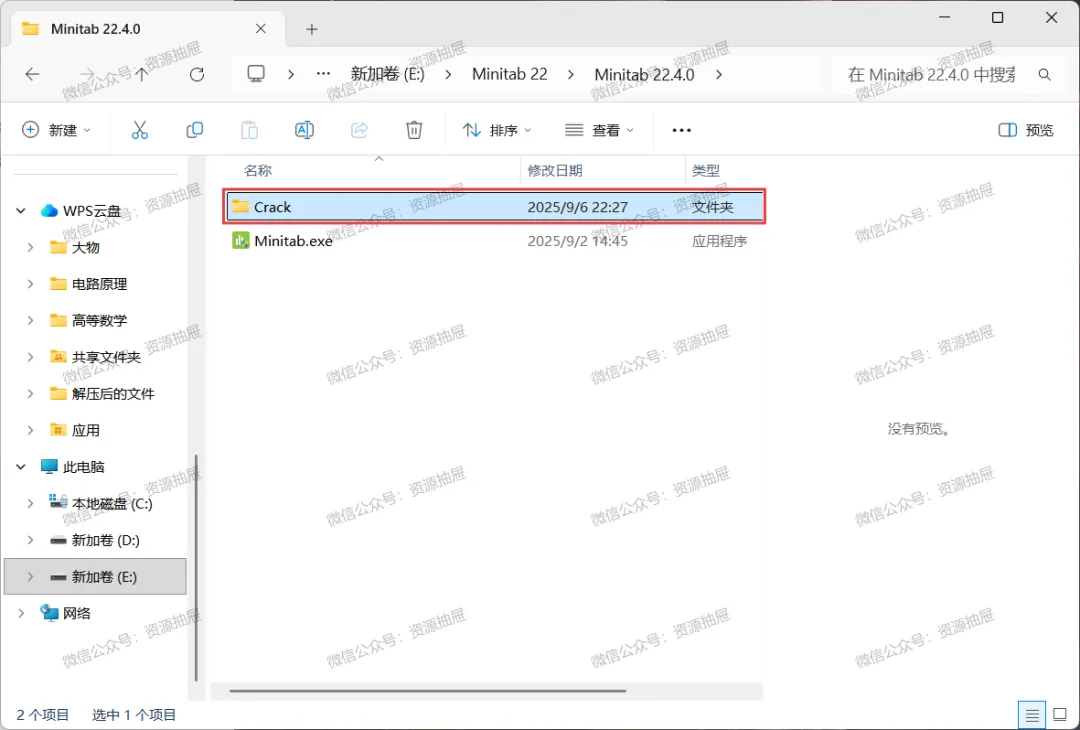Select 此电脑 in navigation pane
The image size is (1080, 730).
coord(83,467)
